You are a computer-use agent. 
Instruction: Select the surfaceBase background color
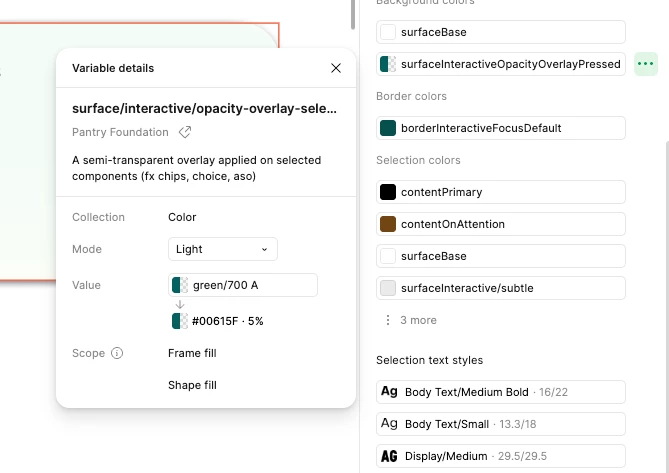coord(500,32)
